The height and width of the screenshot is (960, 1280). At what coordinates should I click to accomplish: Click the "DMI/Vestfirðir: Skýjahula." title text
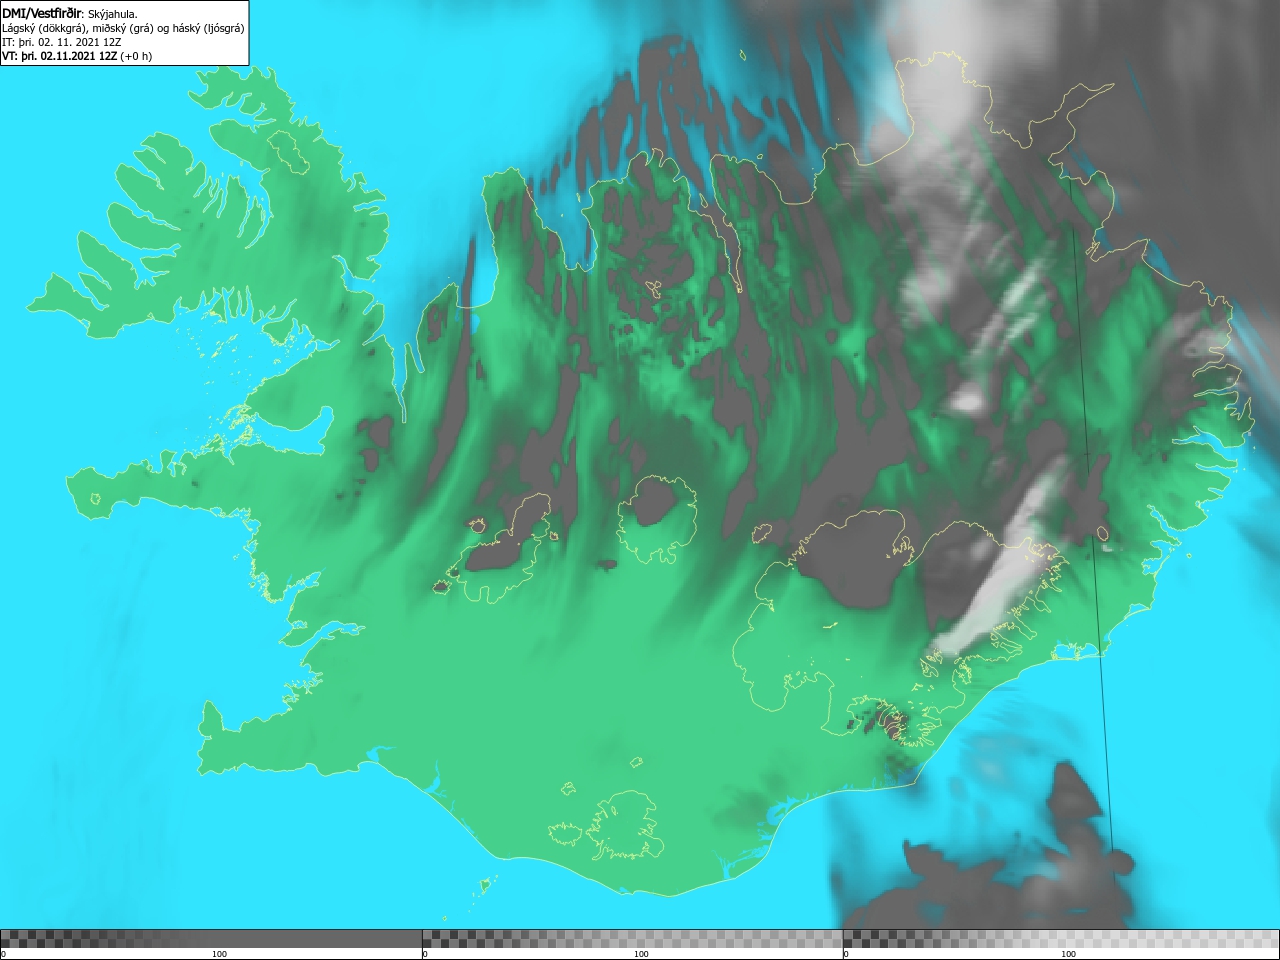70,14
